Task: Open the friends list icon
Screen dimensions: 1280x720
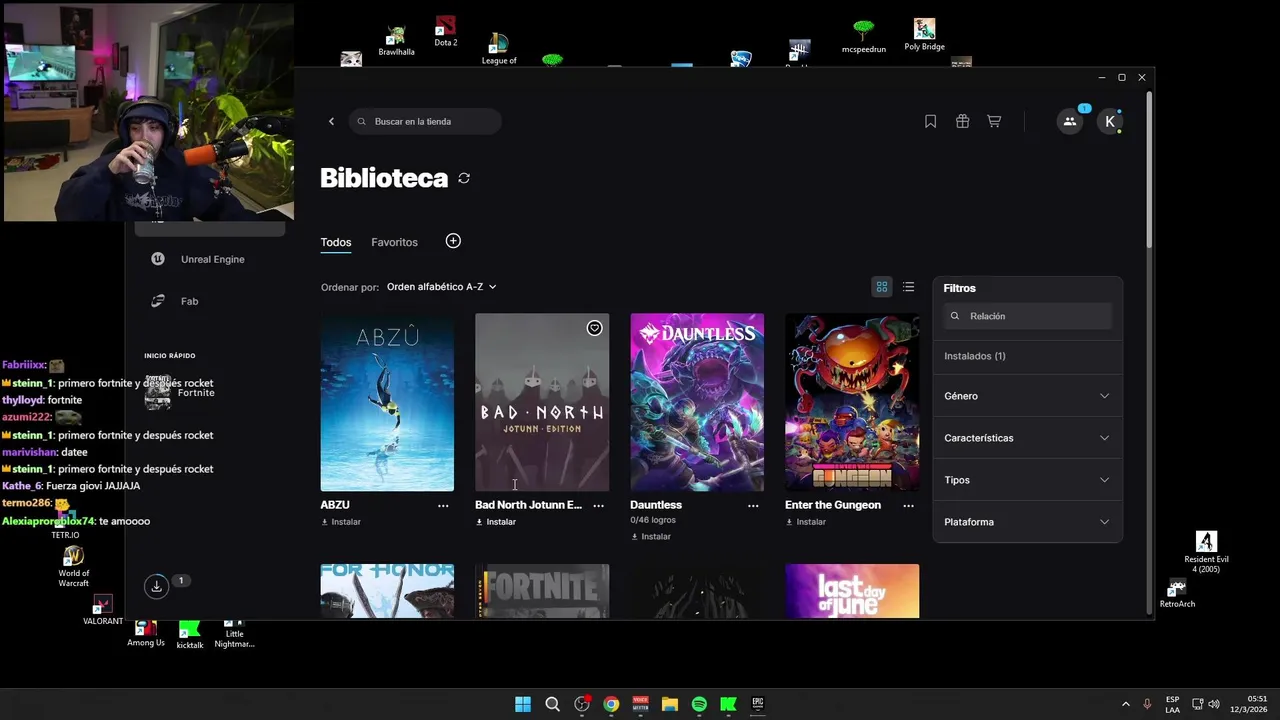Action: tap(1070, 121)
